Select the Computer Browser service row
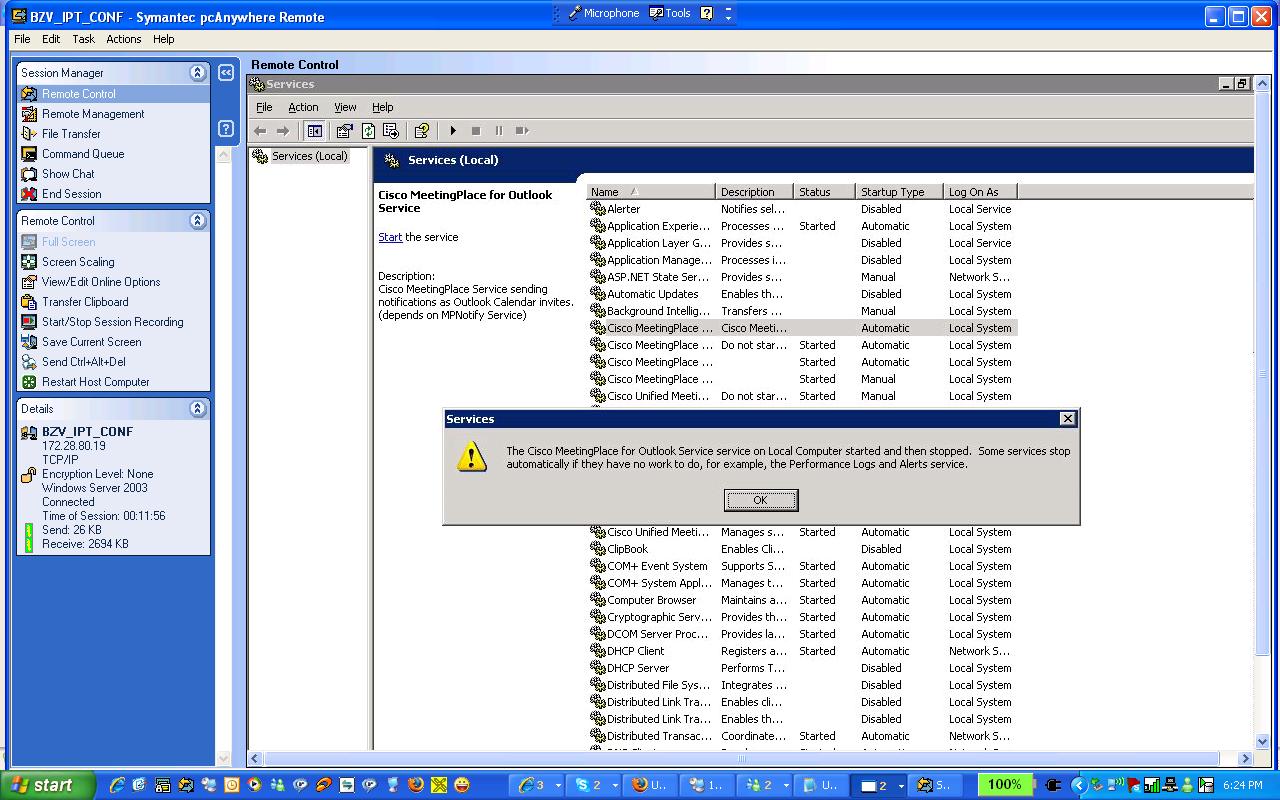 click(802, 600)
